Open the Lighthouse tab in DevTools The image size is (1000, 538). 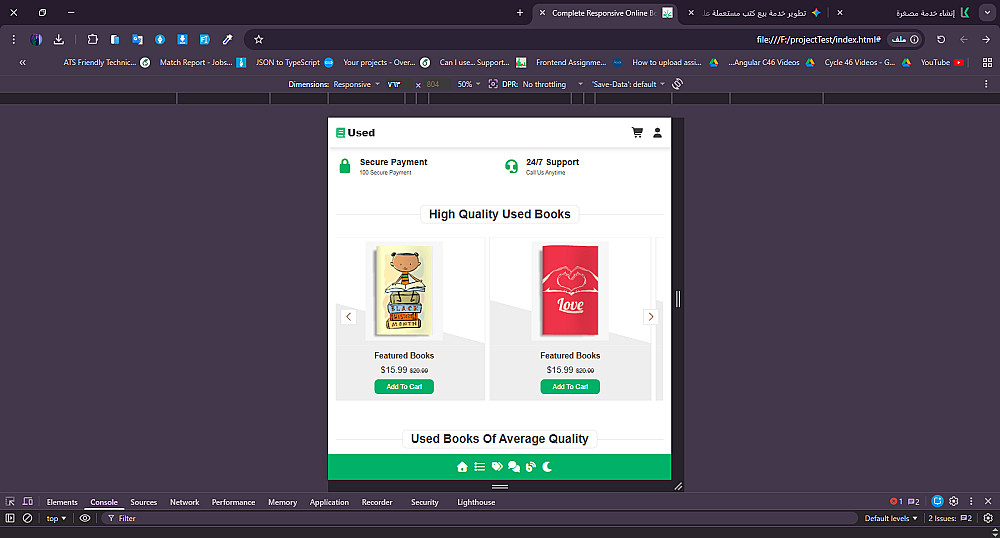click(476, 502)
